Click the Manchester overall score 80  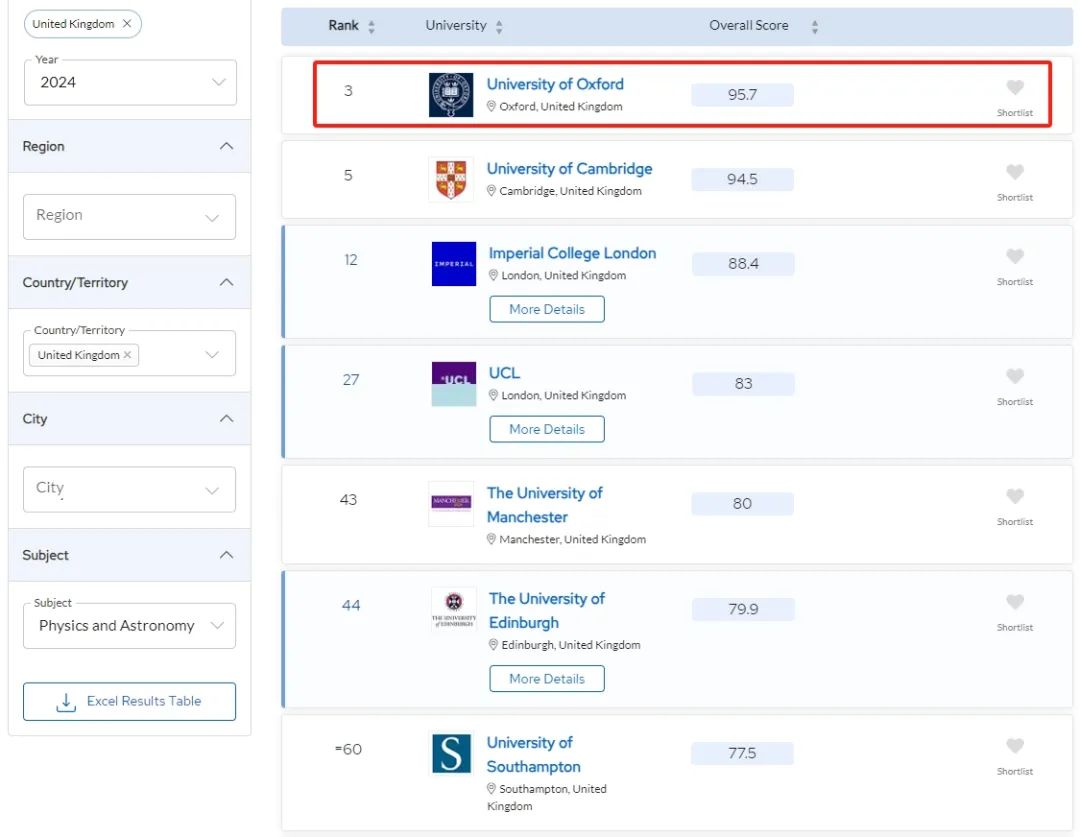[x=742, y=504]
